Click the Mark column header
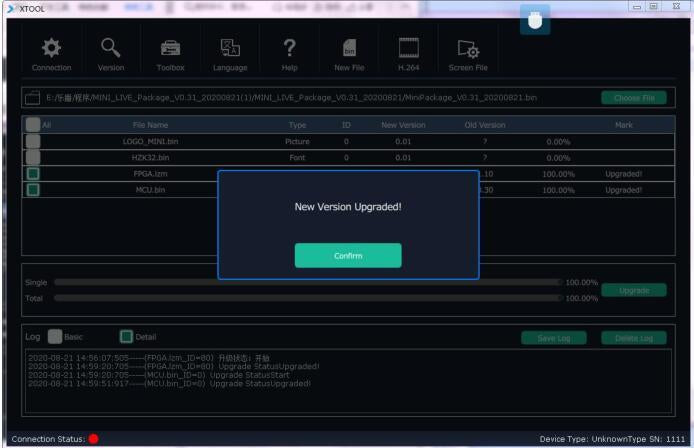694x448 pixels. pyautogui.click(x=624, y=125)
